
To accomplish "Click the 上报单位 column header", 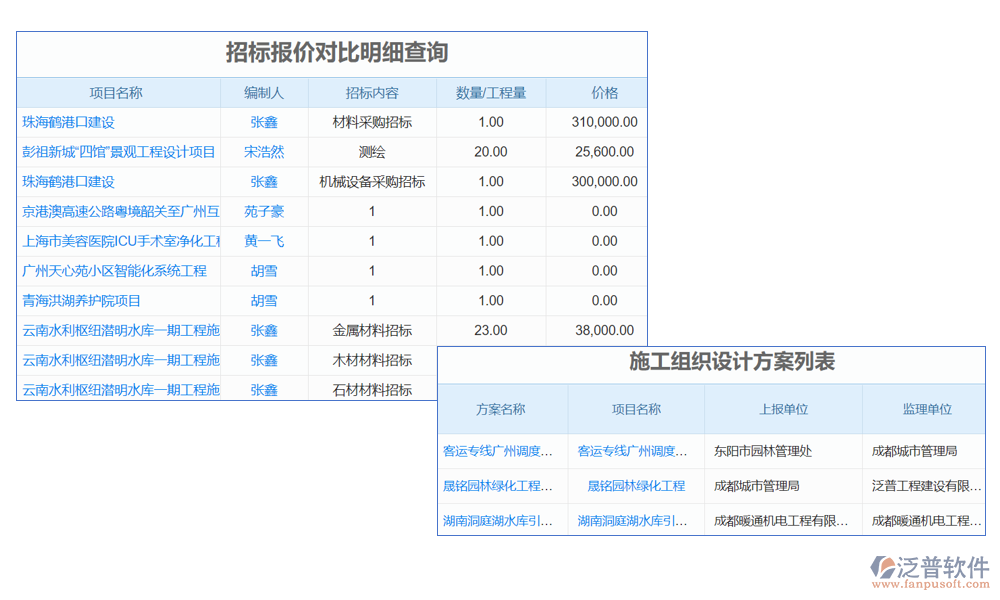I will coord(783,409).
